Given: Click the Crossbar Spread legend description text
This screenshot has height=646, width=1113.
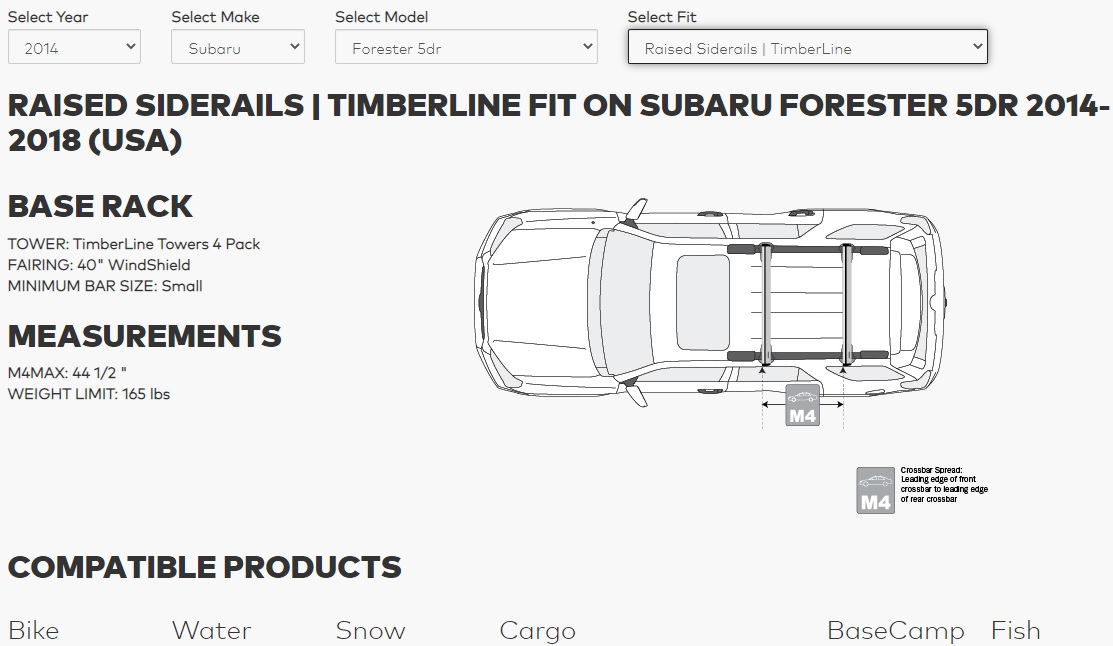Looking at the screenshot, I should (x=944, y=485).
